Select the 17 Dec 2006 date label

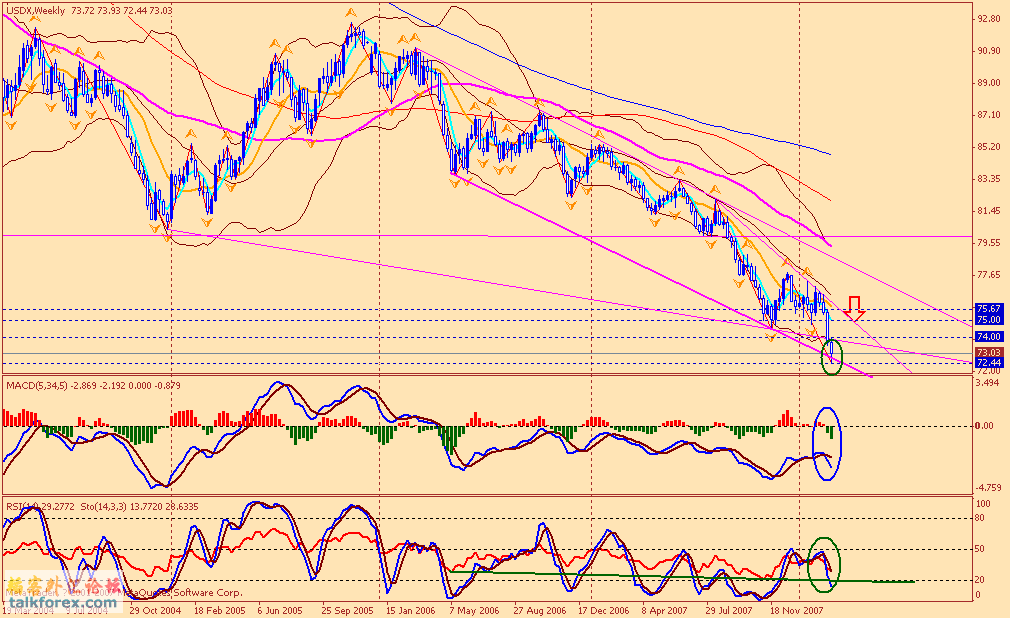coord(604,610)
